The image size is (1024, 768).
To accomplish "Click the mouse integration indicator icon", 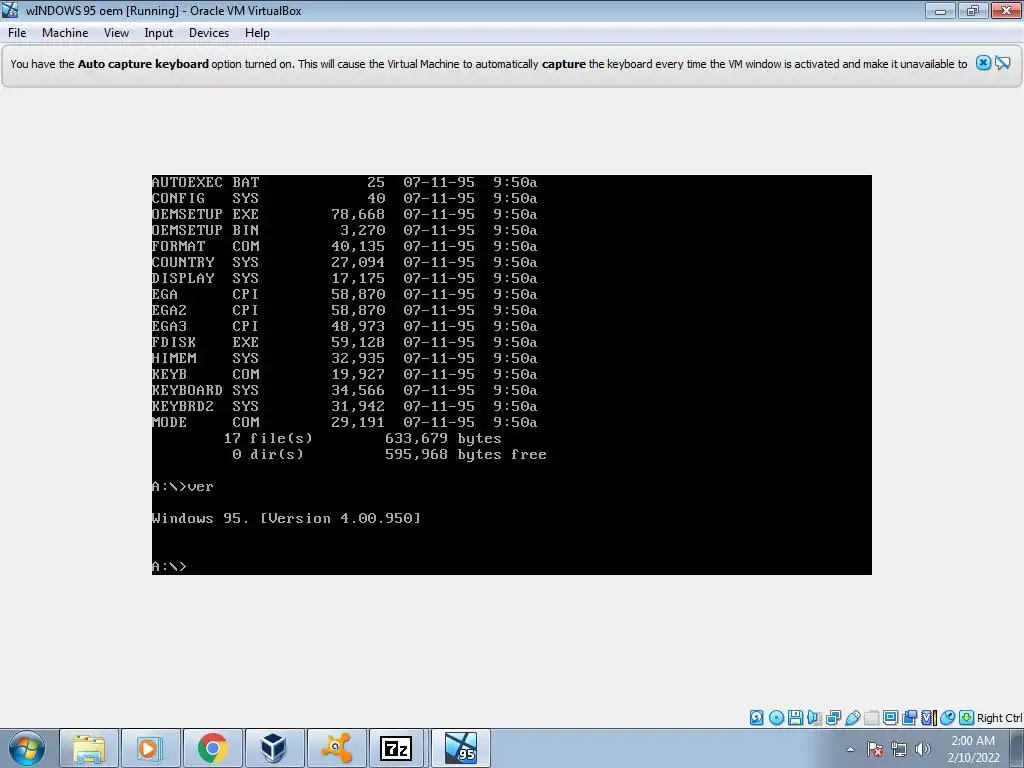I will click(x=948, y=718).
